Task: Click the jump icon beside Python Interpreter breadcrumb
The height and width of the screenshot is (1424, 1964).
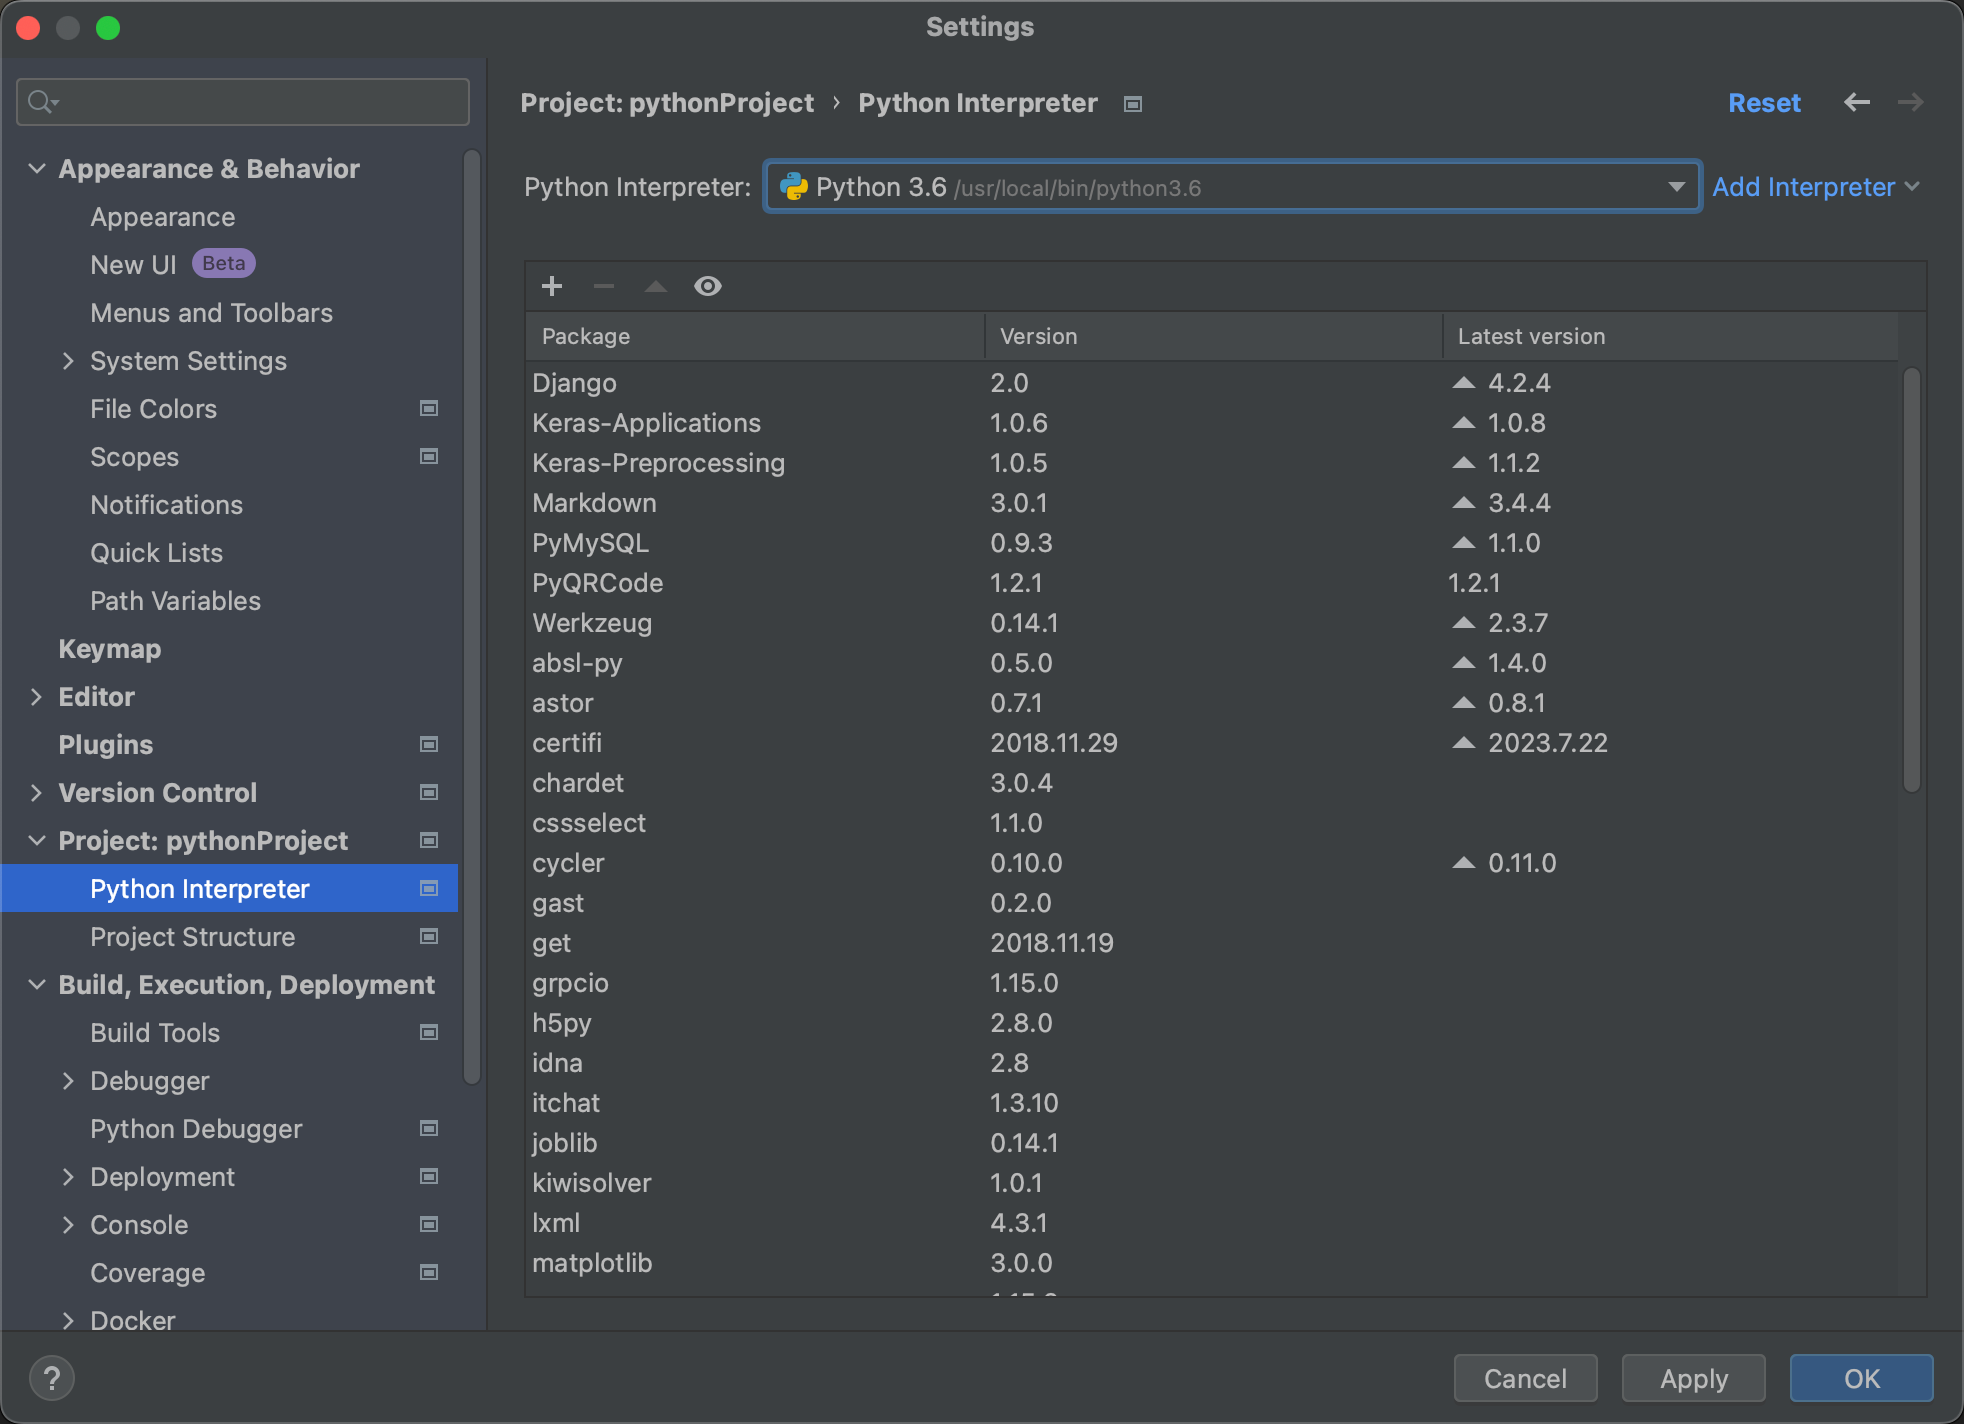Action: pyautogui.click(x=1132, y=103)
